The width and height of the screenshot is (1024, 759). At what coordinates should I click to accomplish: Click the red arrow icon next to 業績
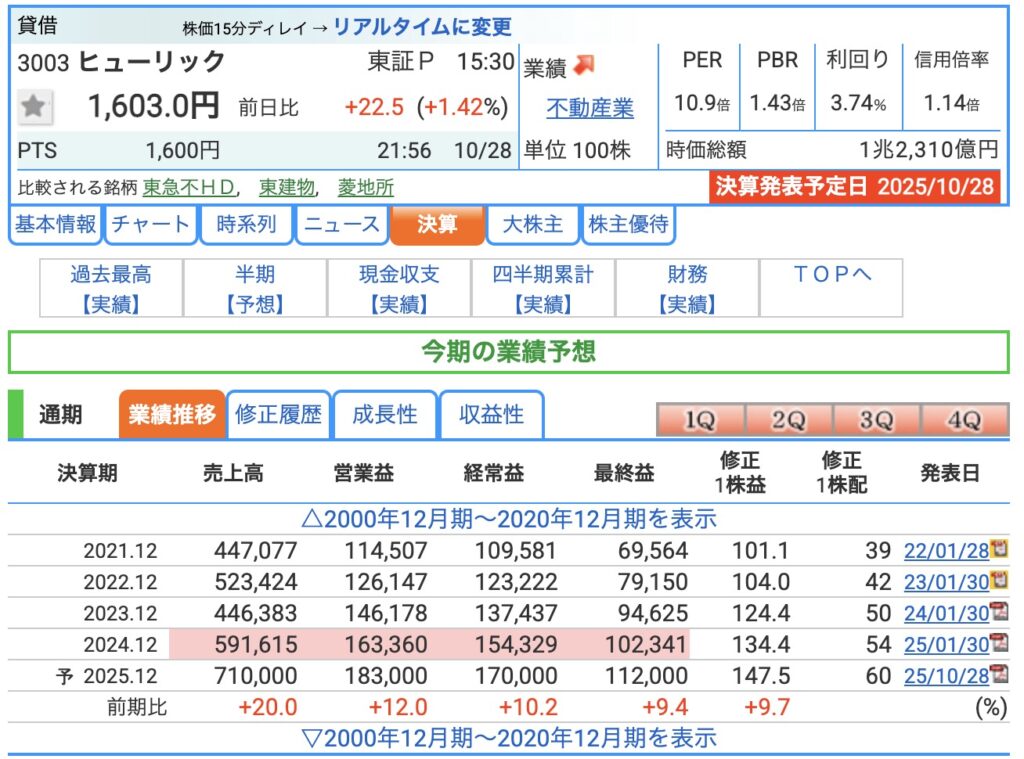[x=585, y=66]
